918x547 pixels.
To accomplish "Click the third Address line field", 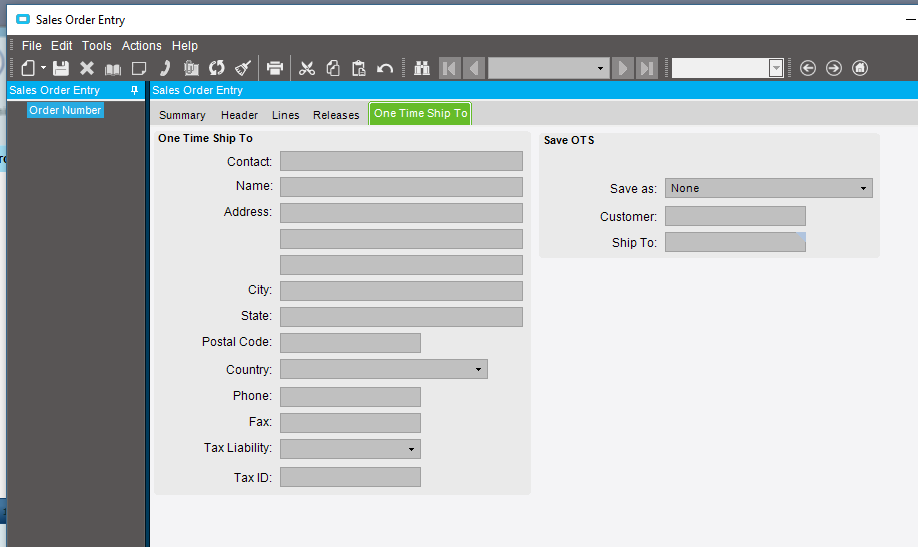I will [x=401, y=265].
